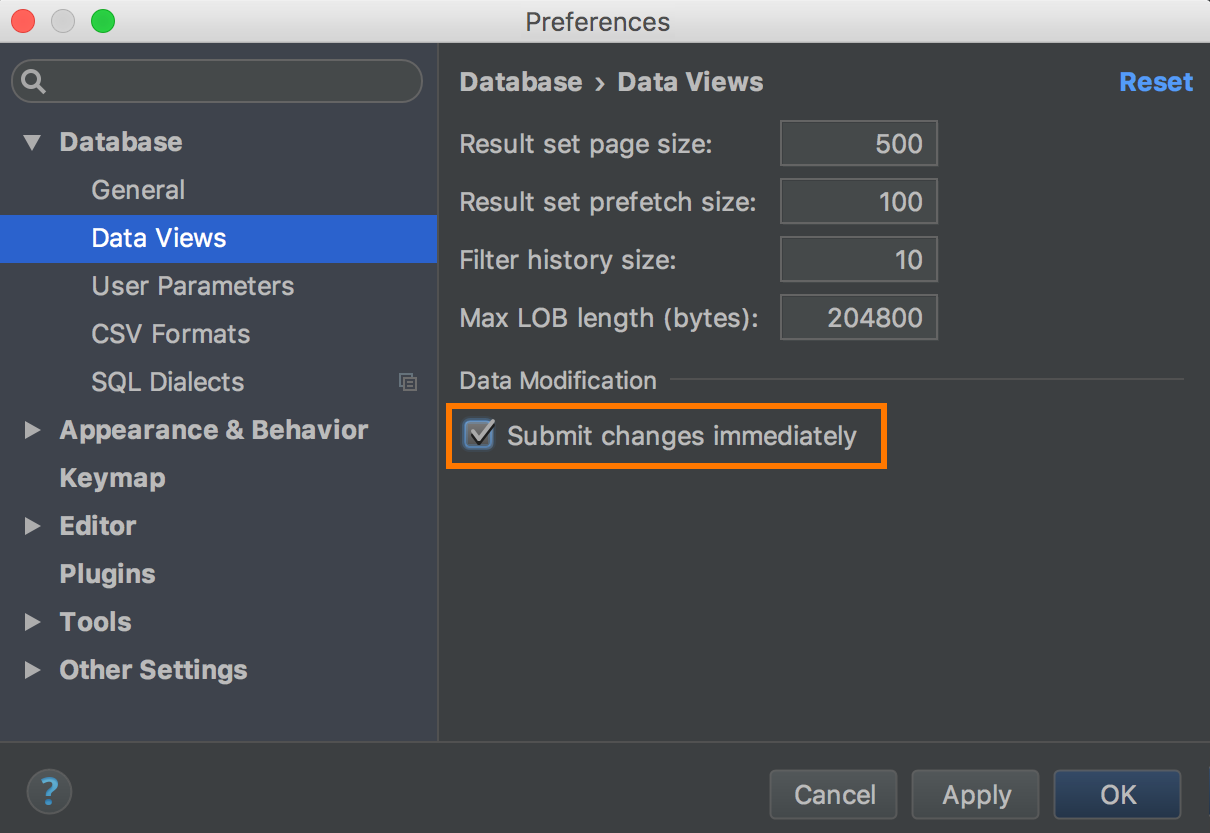
Task: Focus the preferences search field
Action: (x=217, y=81)
